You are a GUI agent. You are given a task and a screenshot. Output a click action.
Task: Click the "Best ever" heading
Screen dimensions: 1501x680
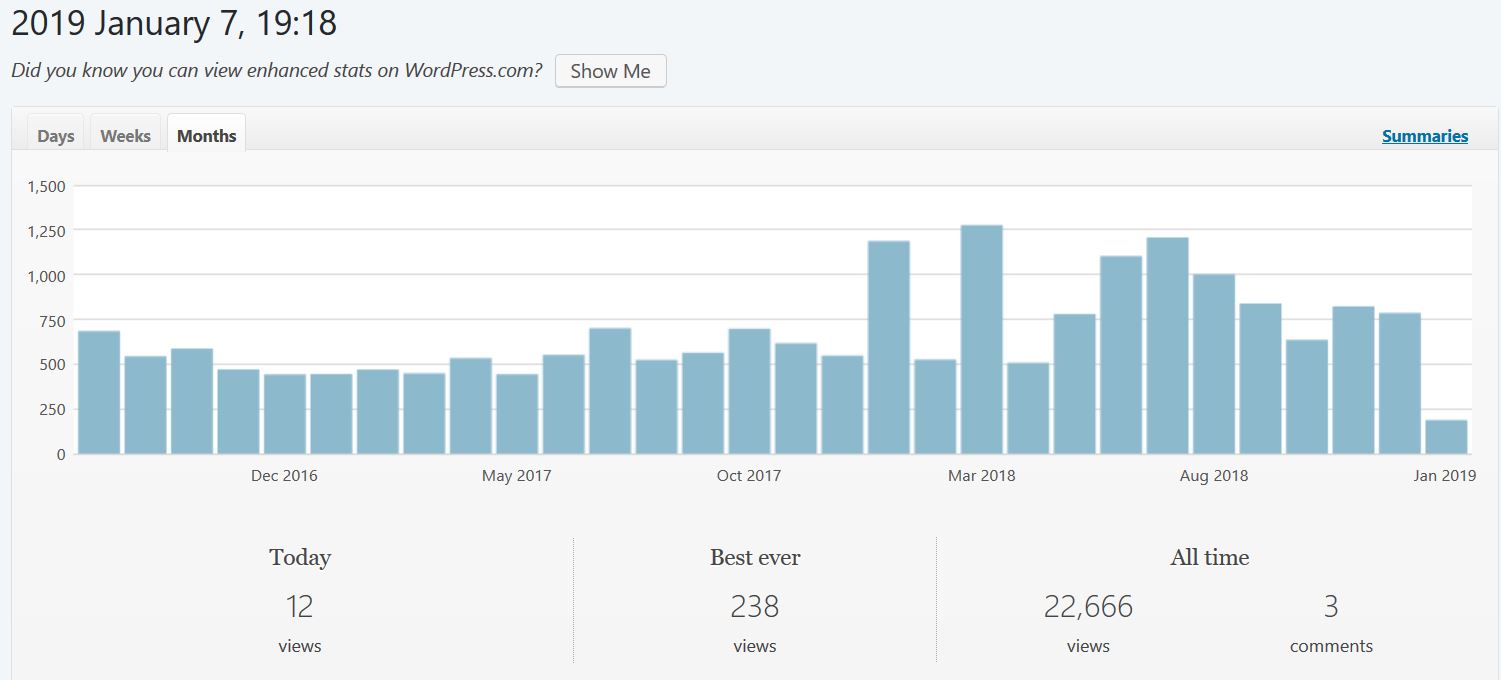(x=755, y=558)
